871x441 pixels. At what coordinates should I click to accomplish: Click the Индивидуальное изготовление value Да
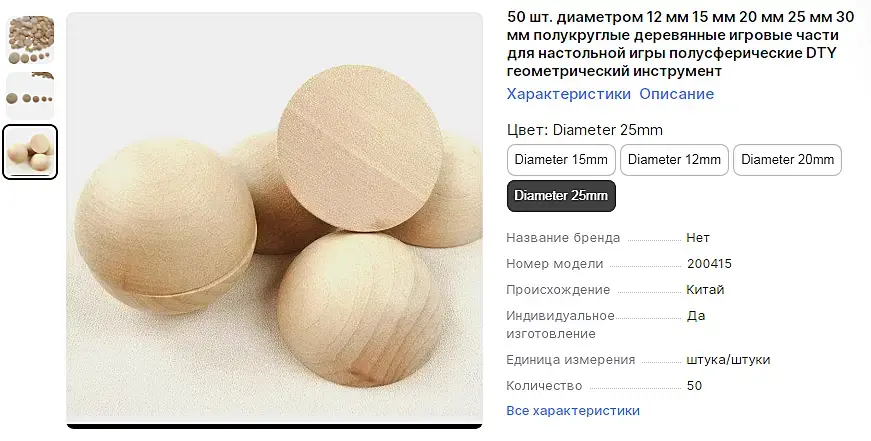coord(696,315)
